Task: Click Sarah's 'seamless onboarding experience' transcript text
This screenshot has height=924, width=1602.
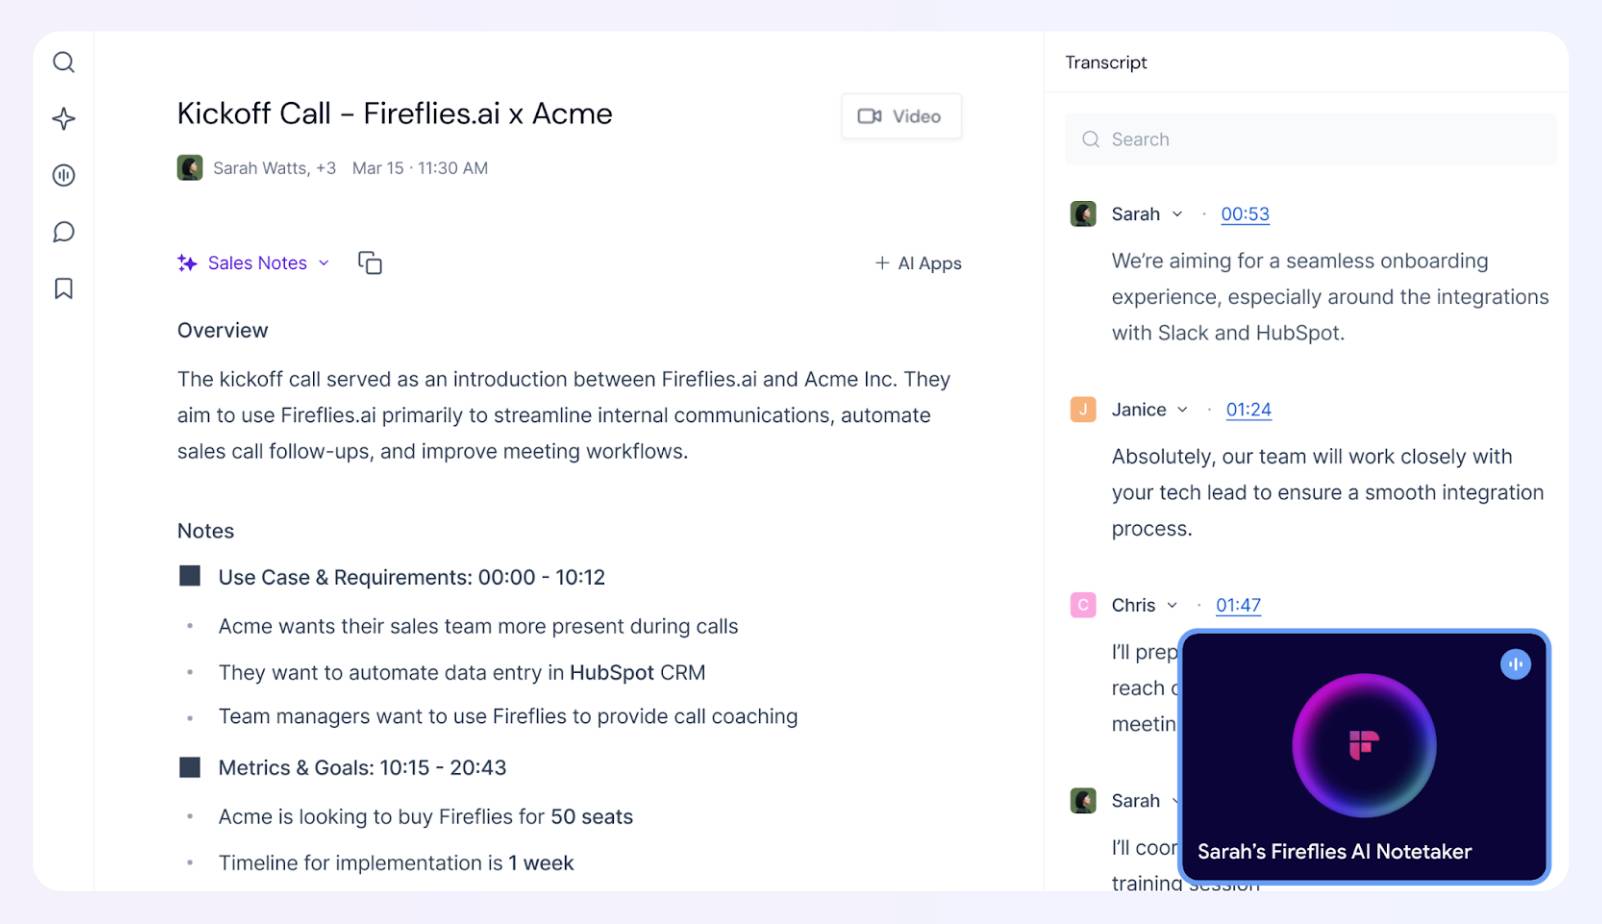Action: (x=1330, y=297)
